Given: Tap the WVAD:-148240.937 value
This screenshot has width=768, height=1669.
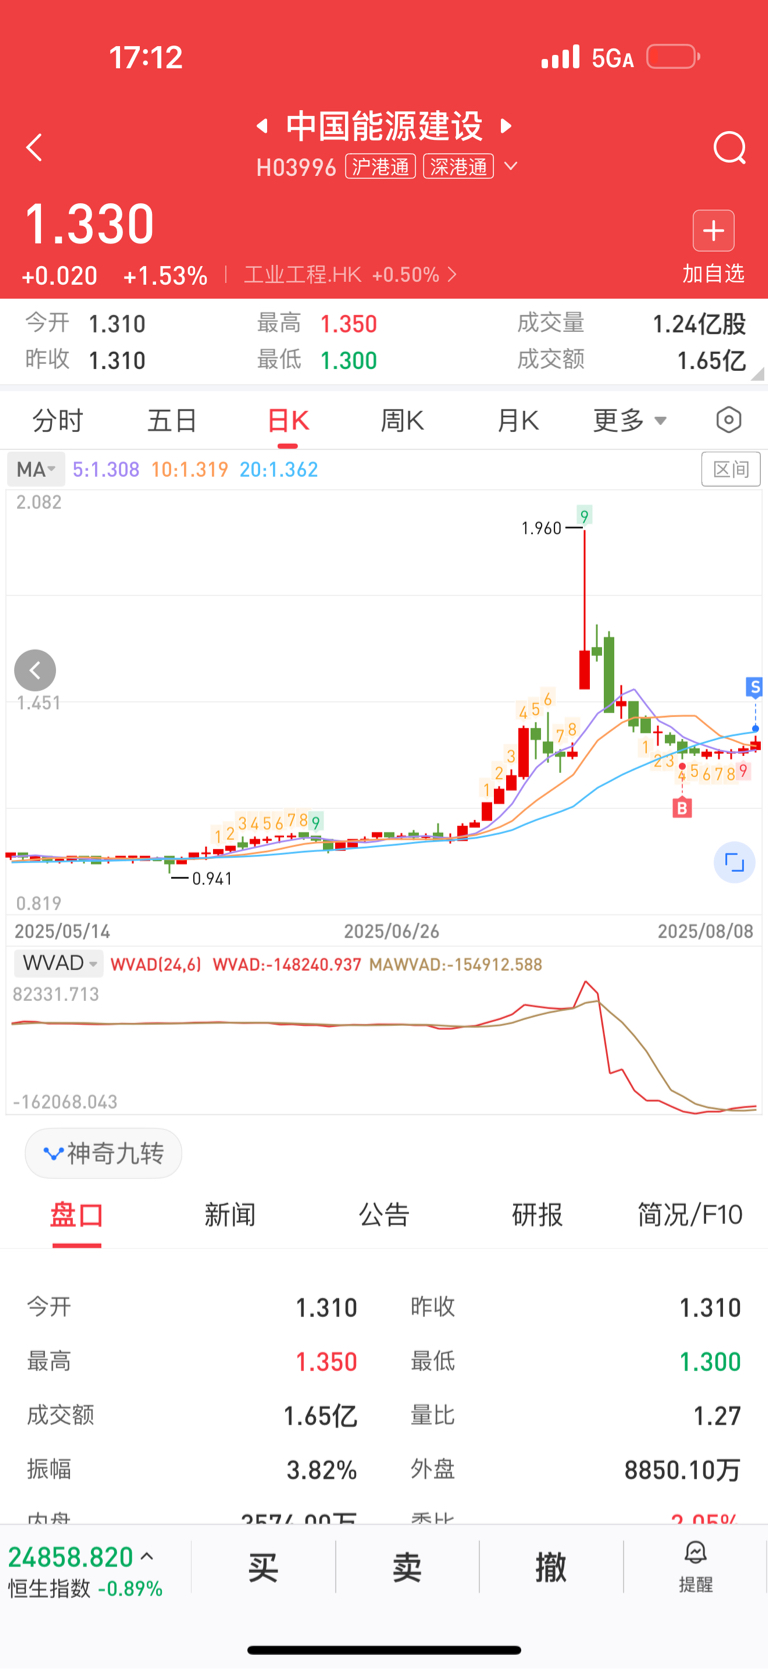Looking at the screenshot, I should [x=287, y=965].
